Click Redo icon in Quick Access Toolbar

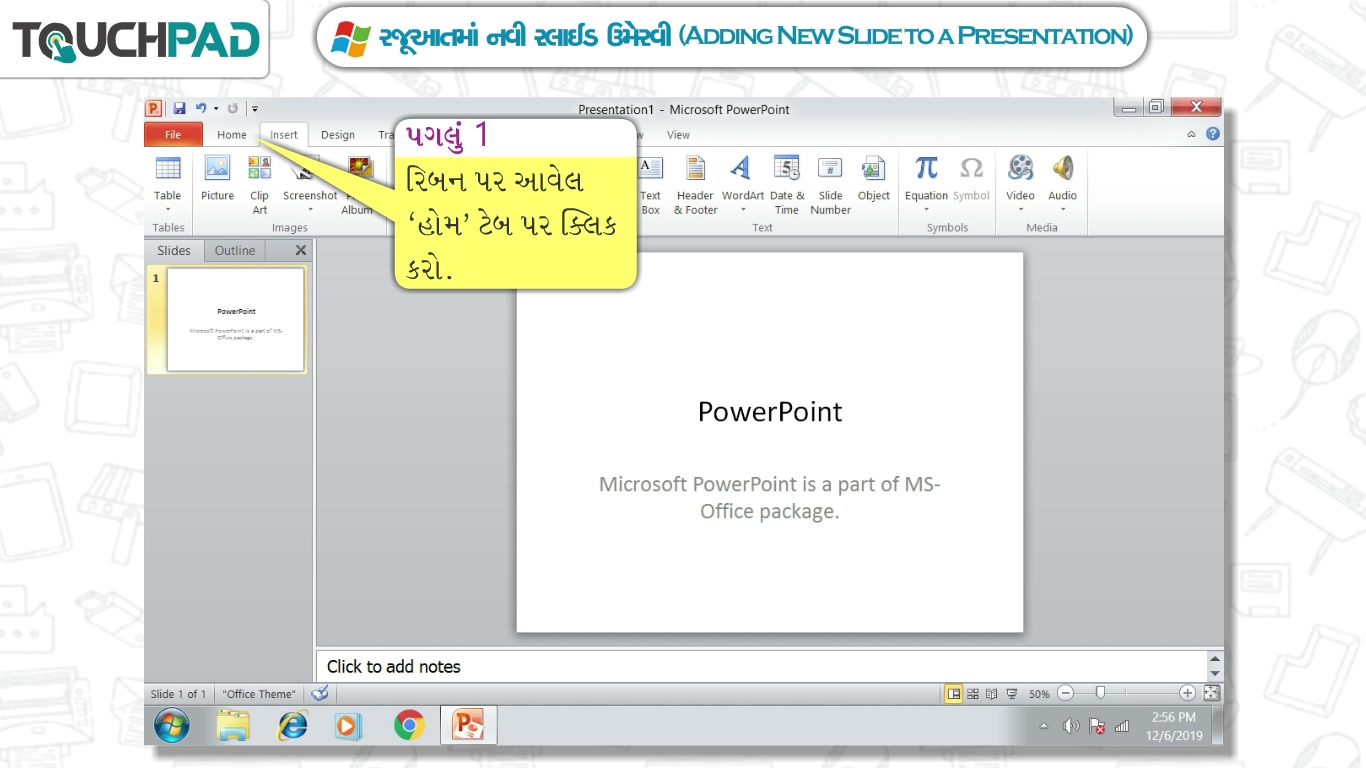[x=233, y=108]
